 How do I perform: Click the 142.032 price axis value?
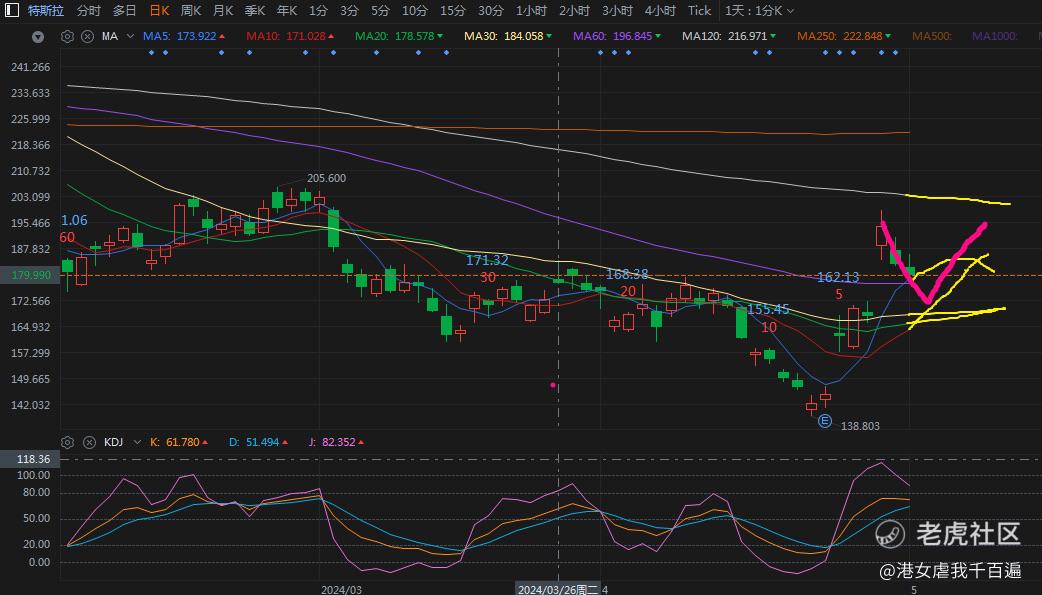(31, 405)
